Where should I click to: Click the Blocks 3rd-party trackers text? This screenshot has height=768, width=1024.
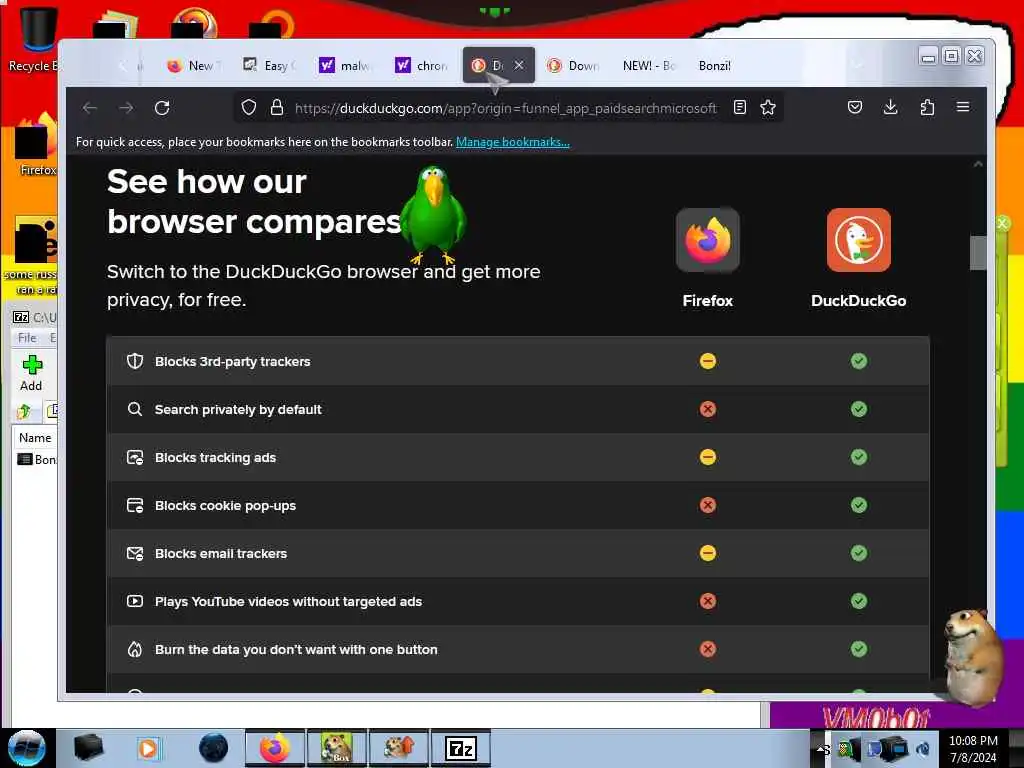tap(232, 361)
